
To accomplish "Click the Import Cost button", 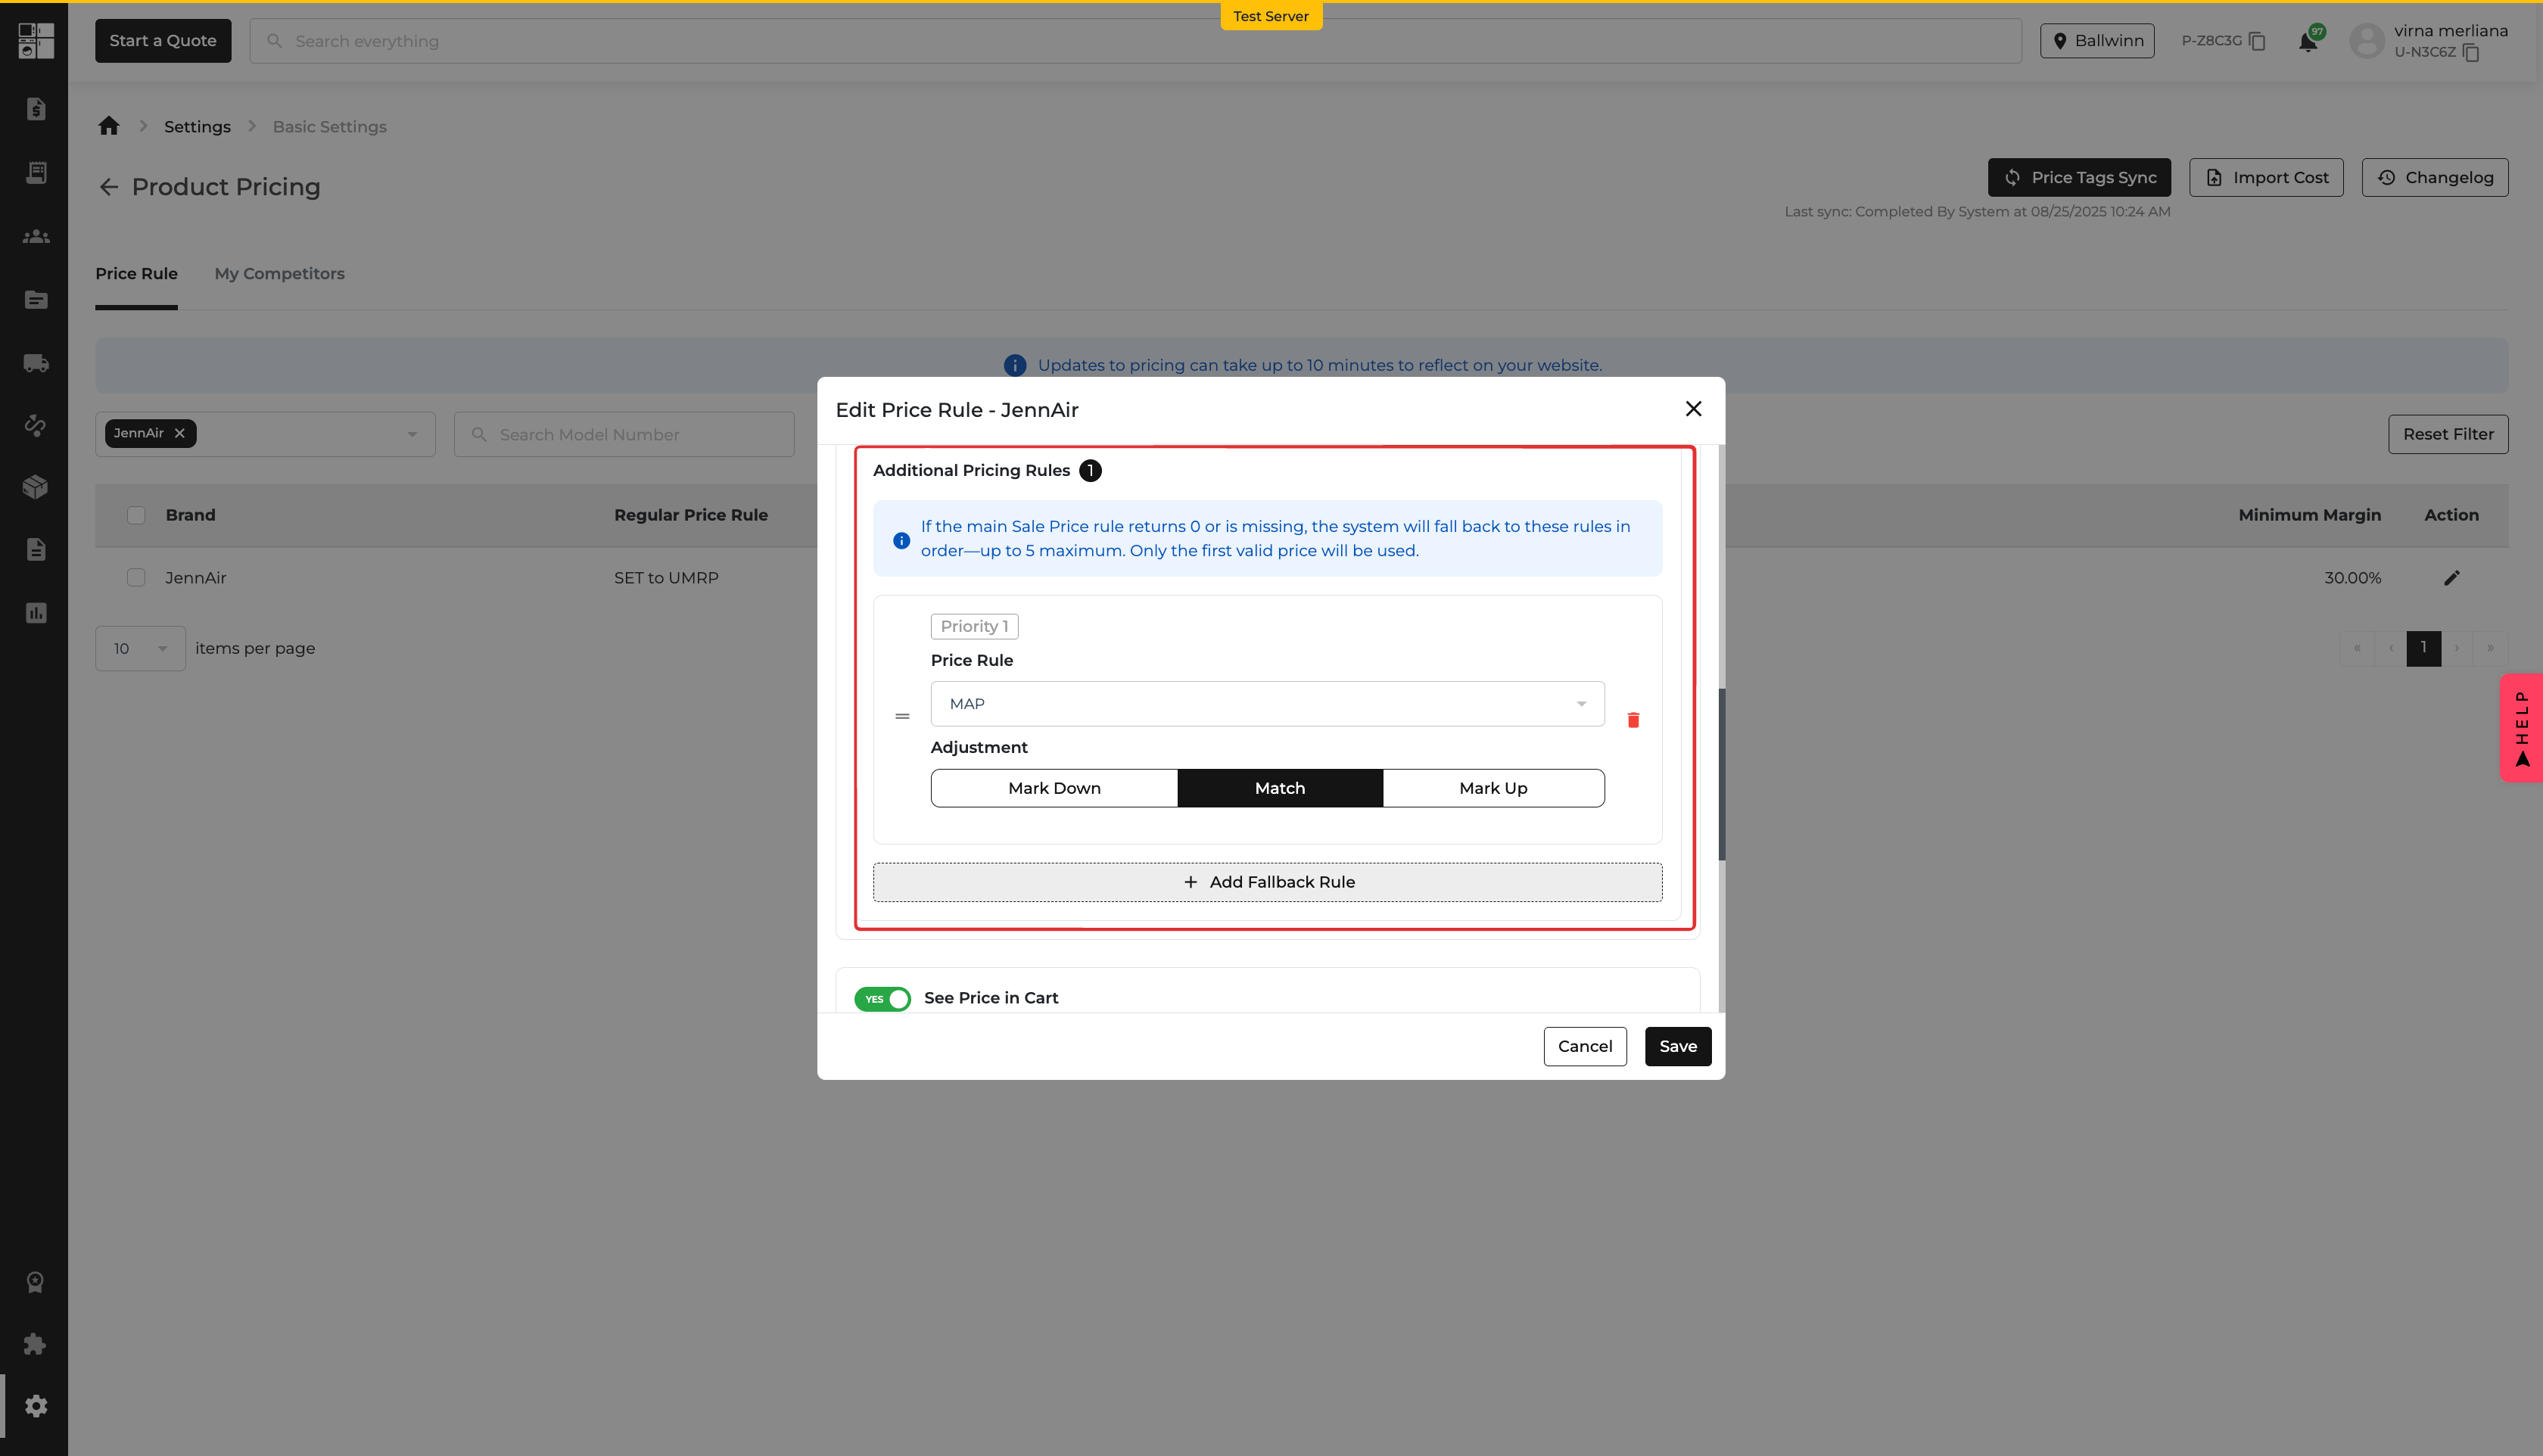I will click(2266, 177).
